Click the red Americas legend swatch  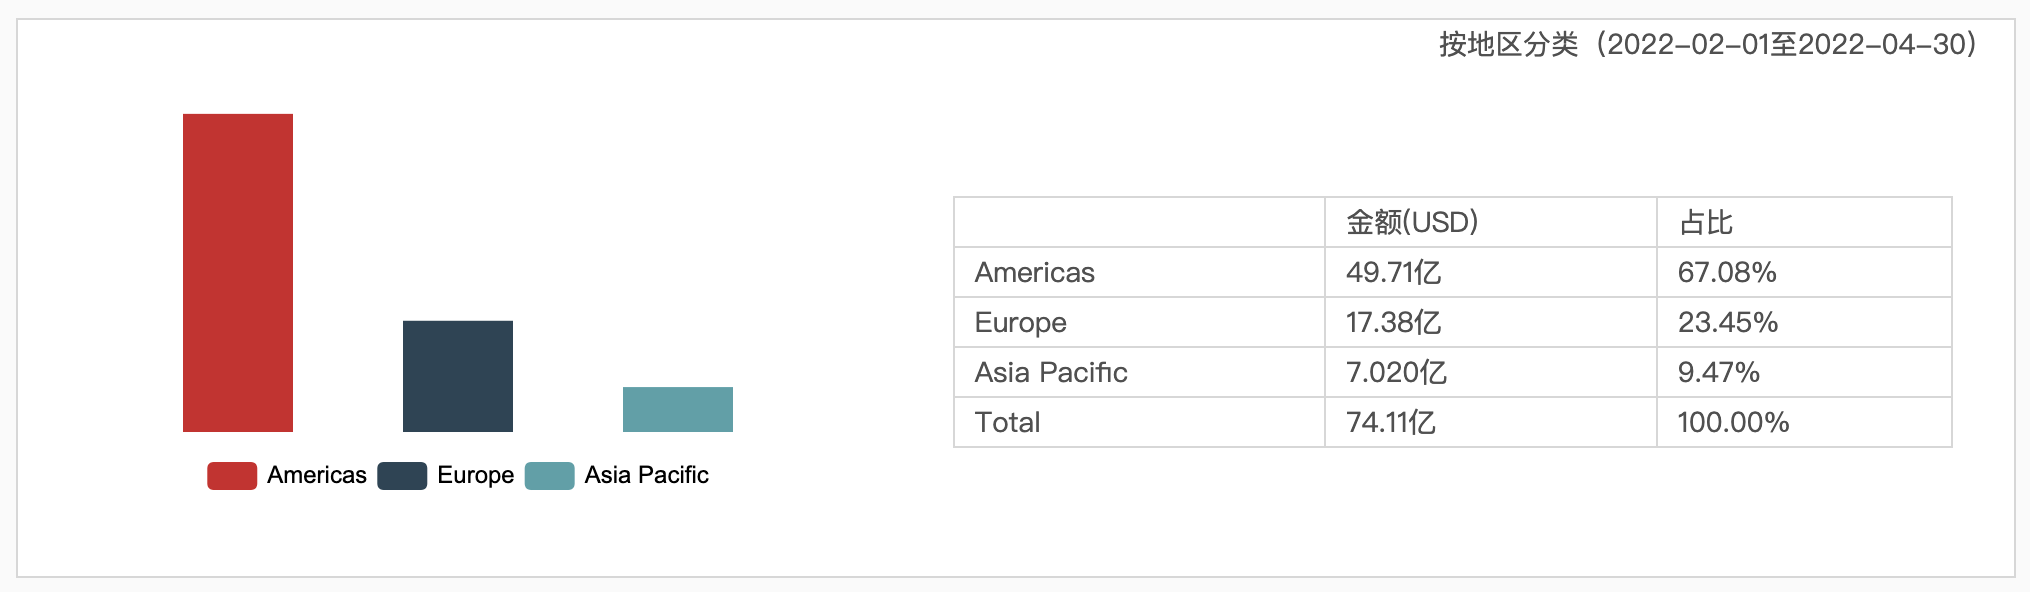click(232, 476)
